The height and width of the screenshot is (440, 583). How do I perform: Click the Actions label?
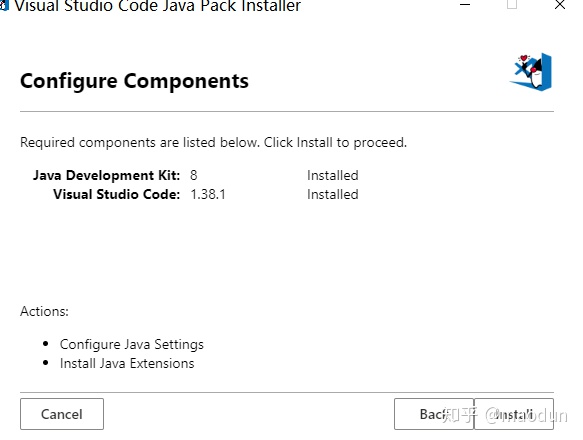[44, 311]
